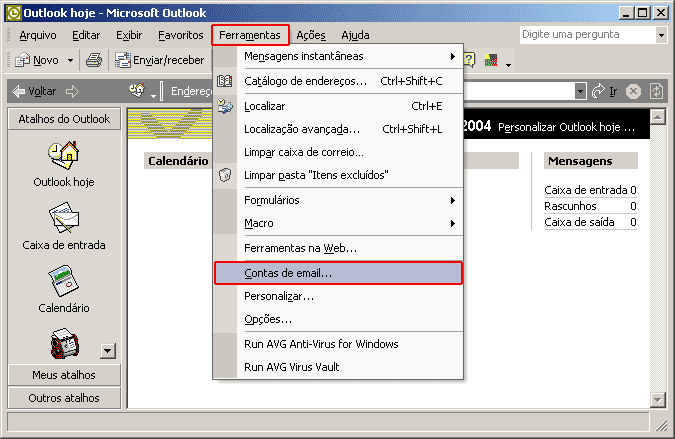Open the Arquivo menu
Image resolution: width=675 pixels, height=439 pixels.
[38, 35]
